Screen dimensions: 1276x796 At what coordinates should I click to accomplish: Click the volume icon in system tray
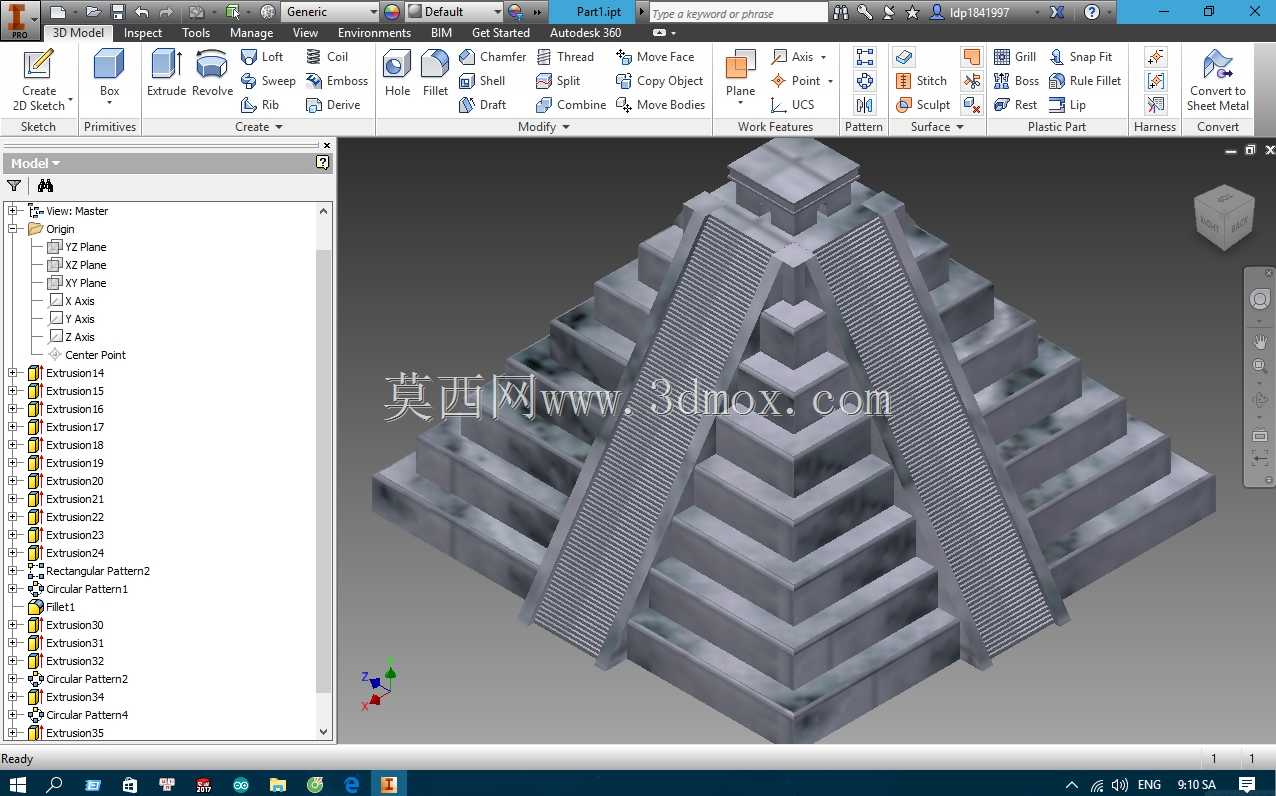point(1120,785)
